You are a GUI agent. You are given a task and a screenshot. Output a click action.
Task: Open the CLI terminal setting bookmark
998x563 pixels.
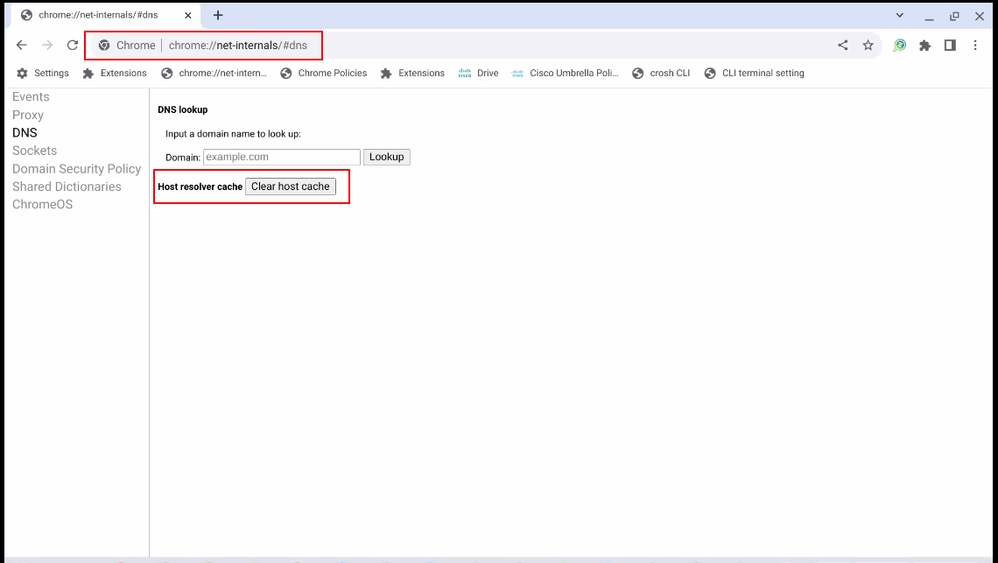[x=754, y=73]
